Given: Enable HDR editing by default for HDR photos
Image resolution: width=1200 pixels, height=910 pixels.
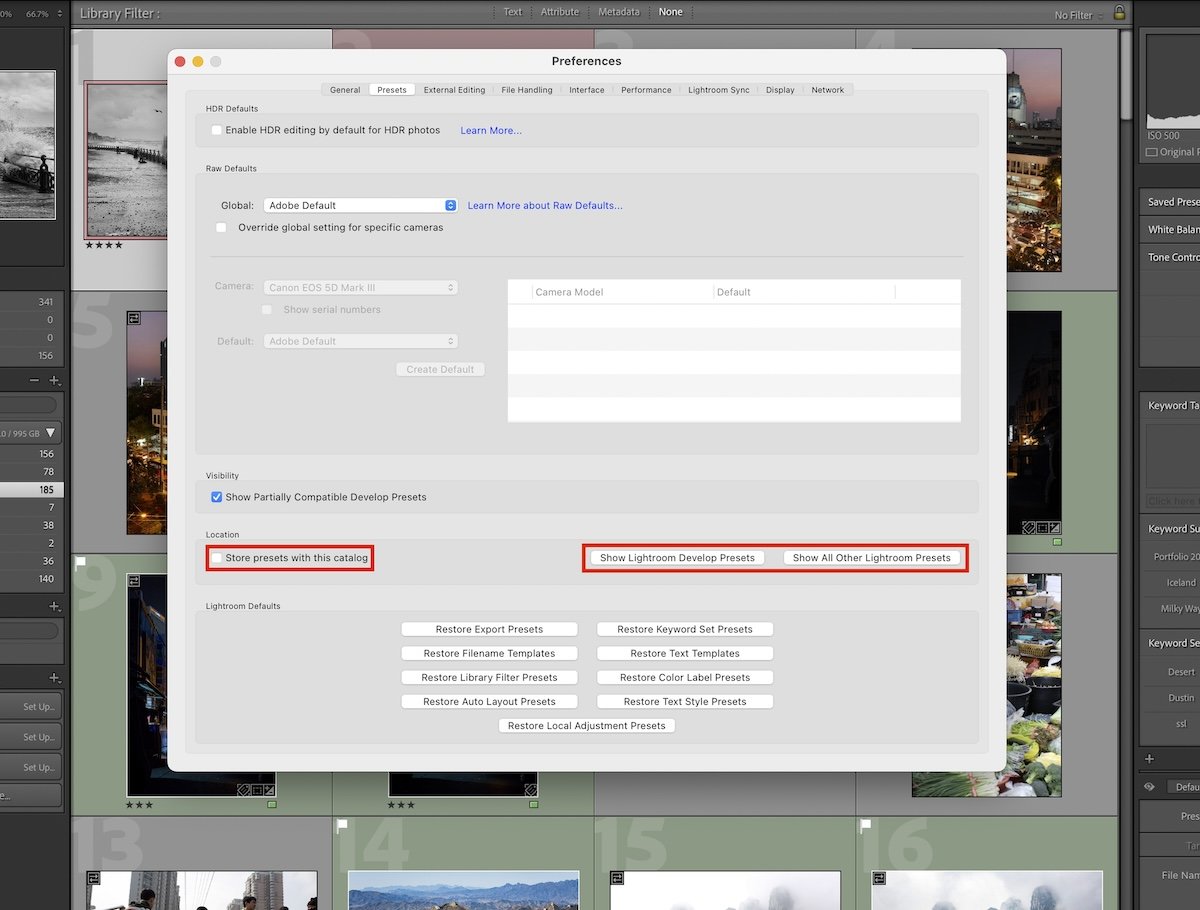Looking at the screenshot, I should (x=216, y=130).
